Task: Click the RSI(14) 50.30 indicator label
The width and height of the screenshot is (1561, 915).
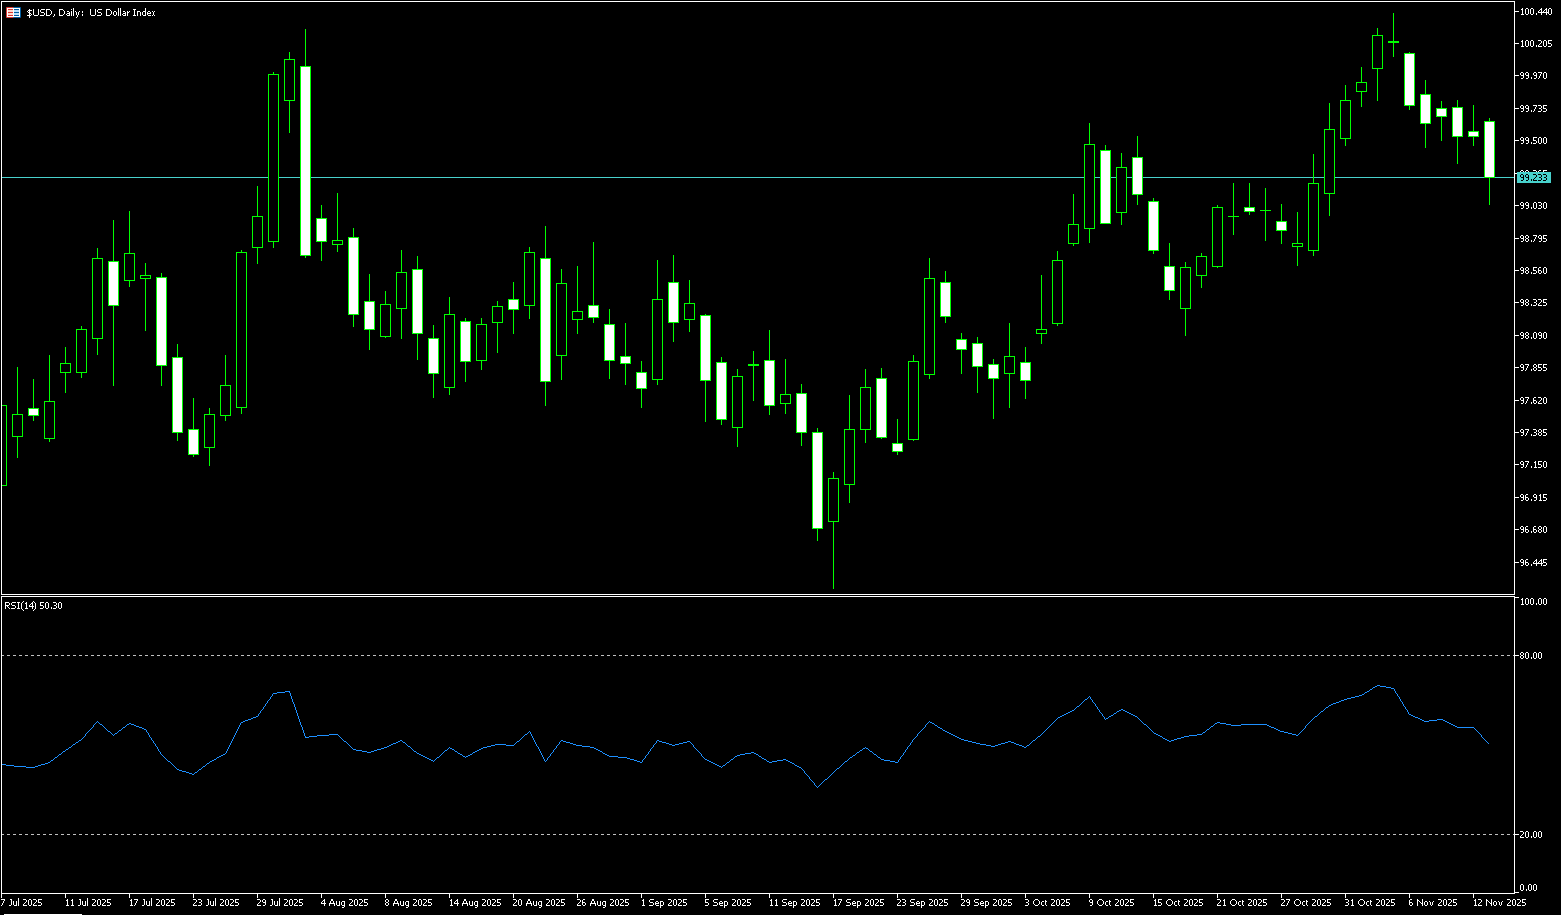Action: (34, 606)
